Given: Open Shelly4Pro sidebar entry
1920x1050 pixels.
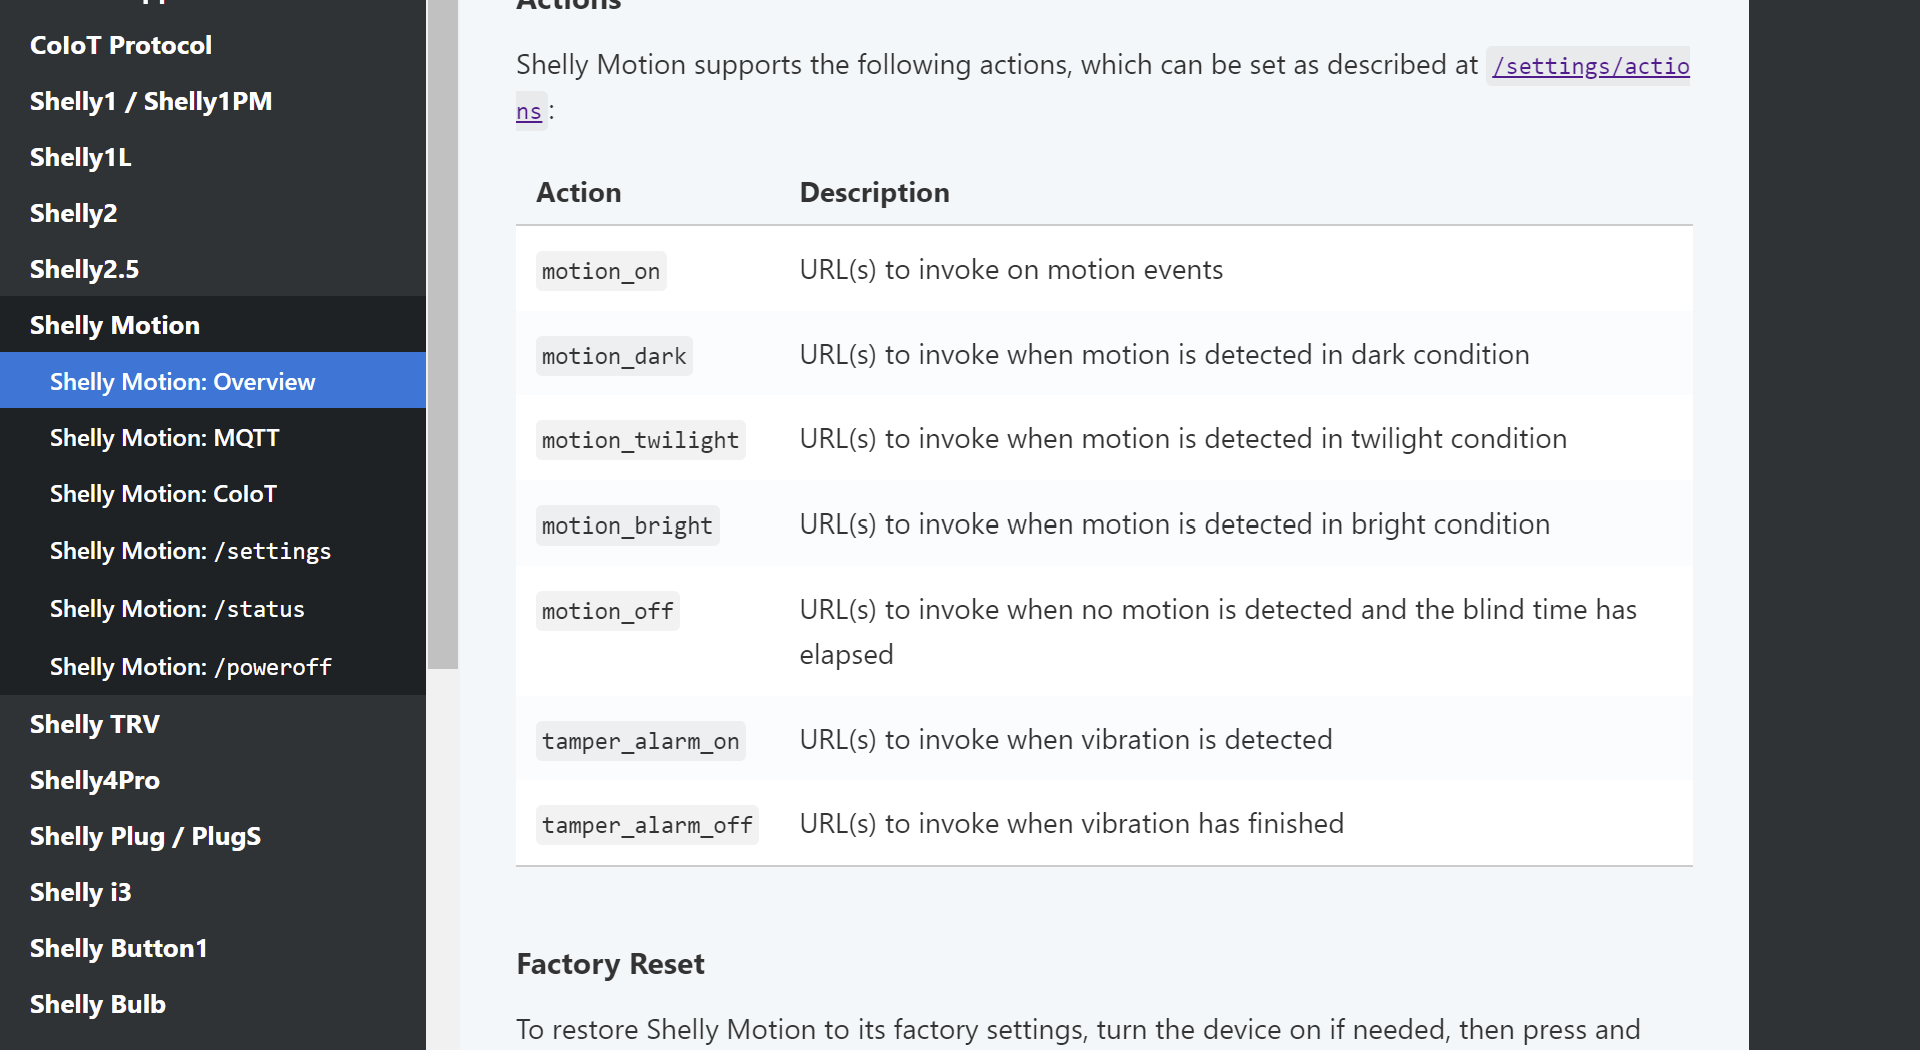Looking at the screenshot, I should pos(95,780).
